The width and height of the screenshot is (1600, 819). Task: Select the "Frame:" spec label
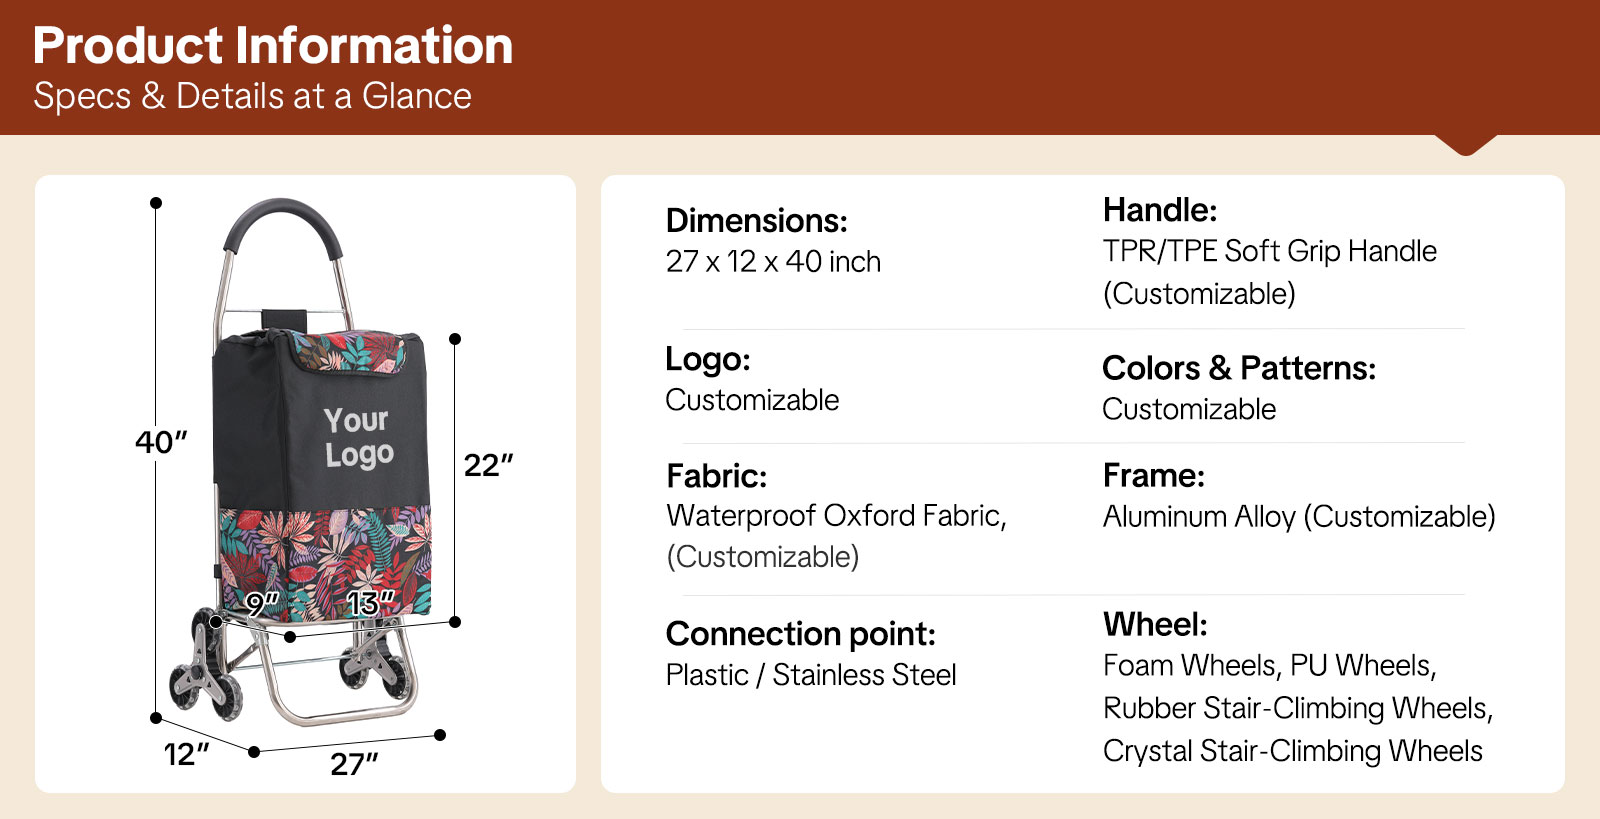(x=1153, y=476)
